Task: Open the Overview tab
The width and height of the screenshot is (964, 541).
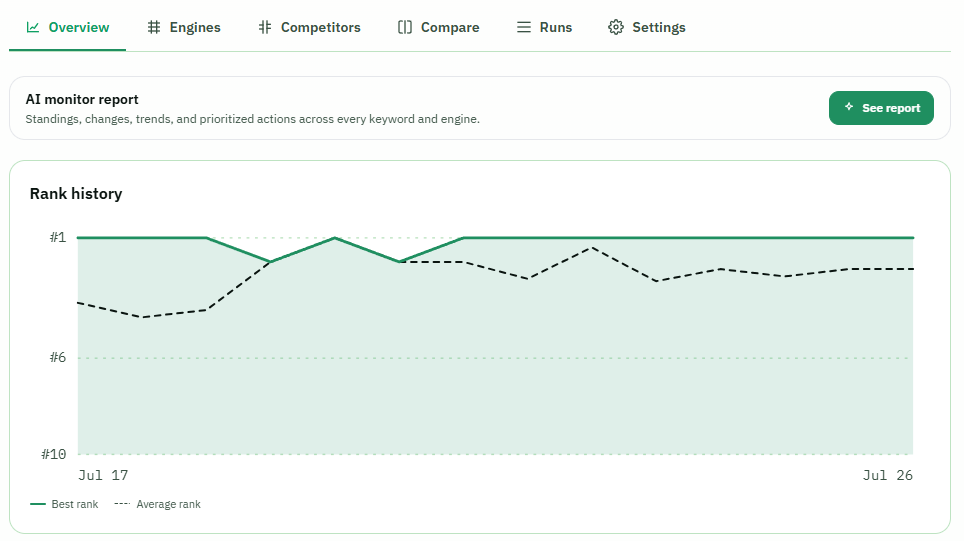Action: [x=68, y=28]
